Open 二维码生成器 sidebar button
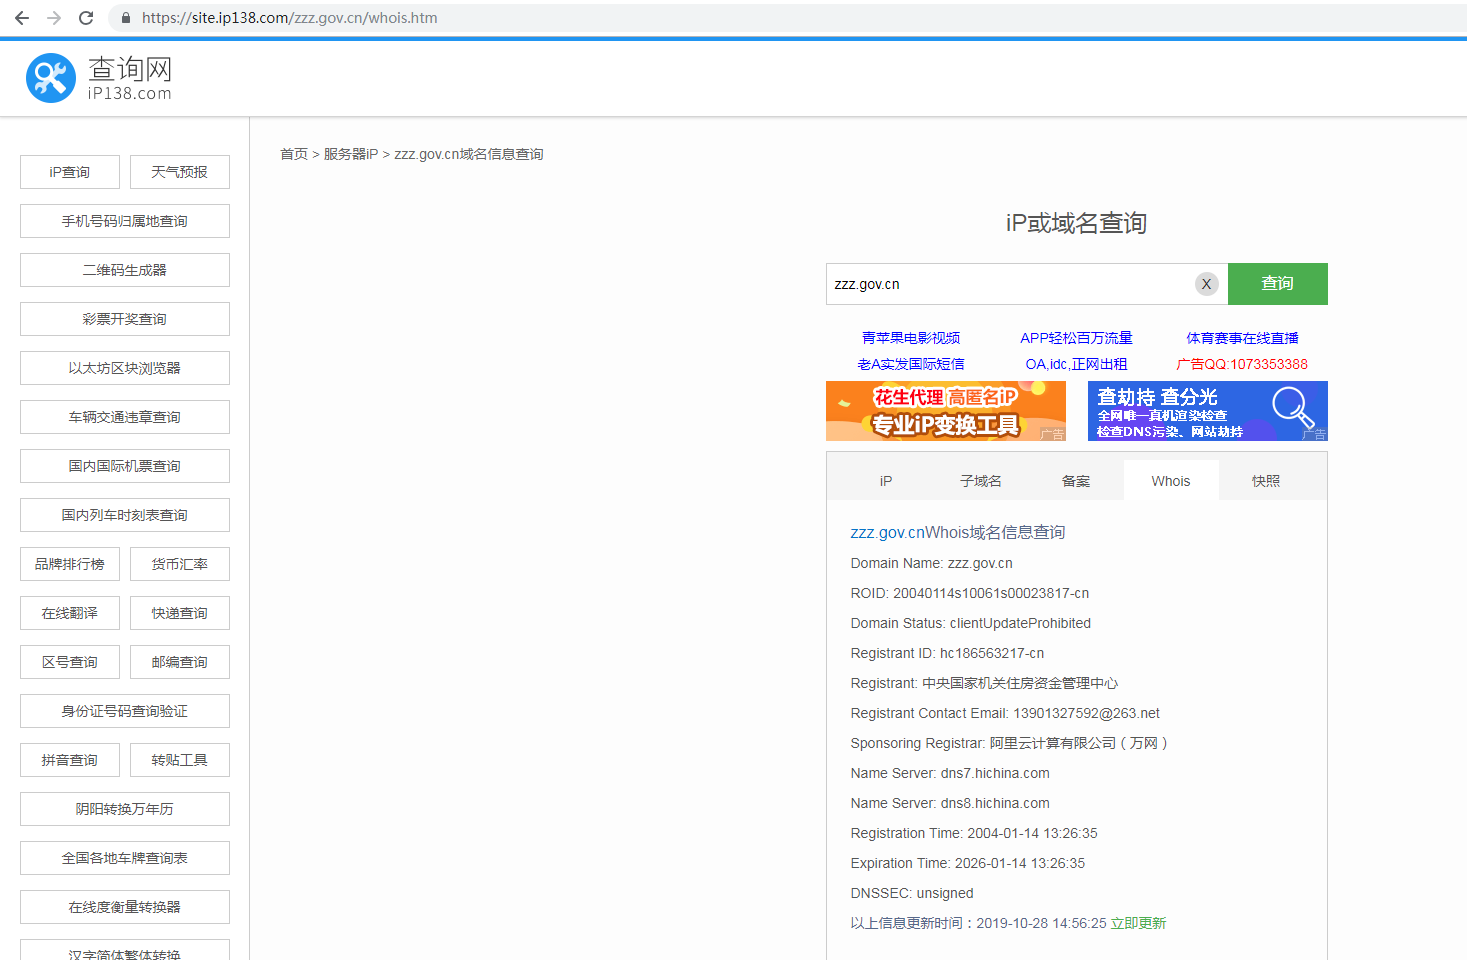The image size is (1467, 960). pyautogui.click(x=125, y=270)
